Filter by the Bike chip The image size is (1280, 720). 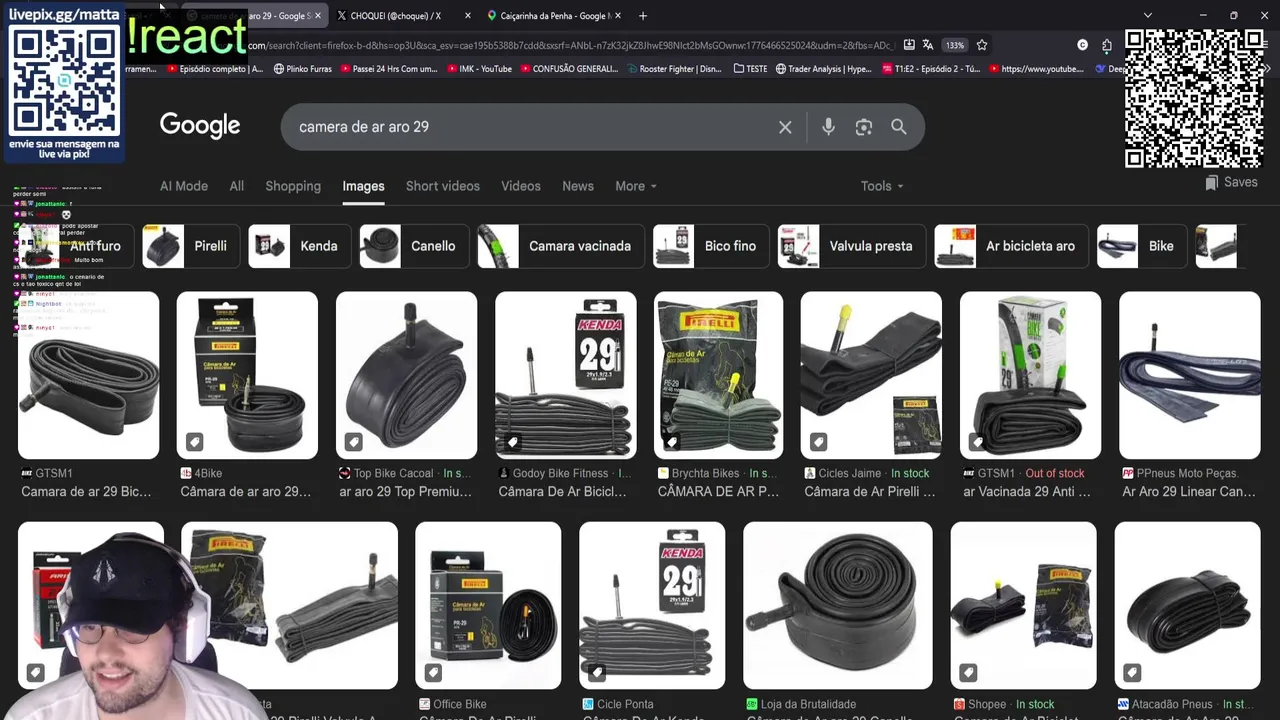(x=1141, y=246)
